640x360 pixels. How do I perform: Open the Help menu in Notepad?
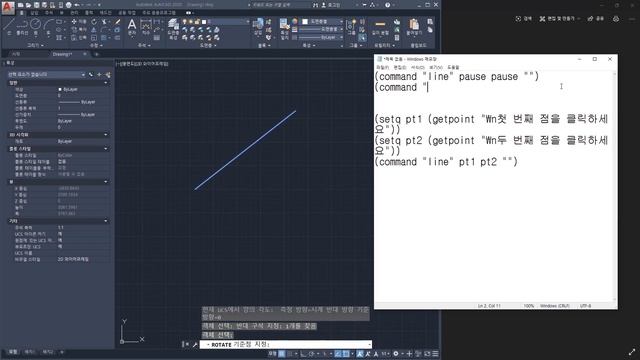[453, 67]
